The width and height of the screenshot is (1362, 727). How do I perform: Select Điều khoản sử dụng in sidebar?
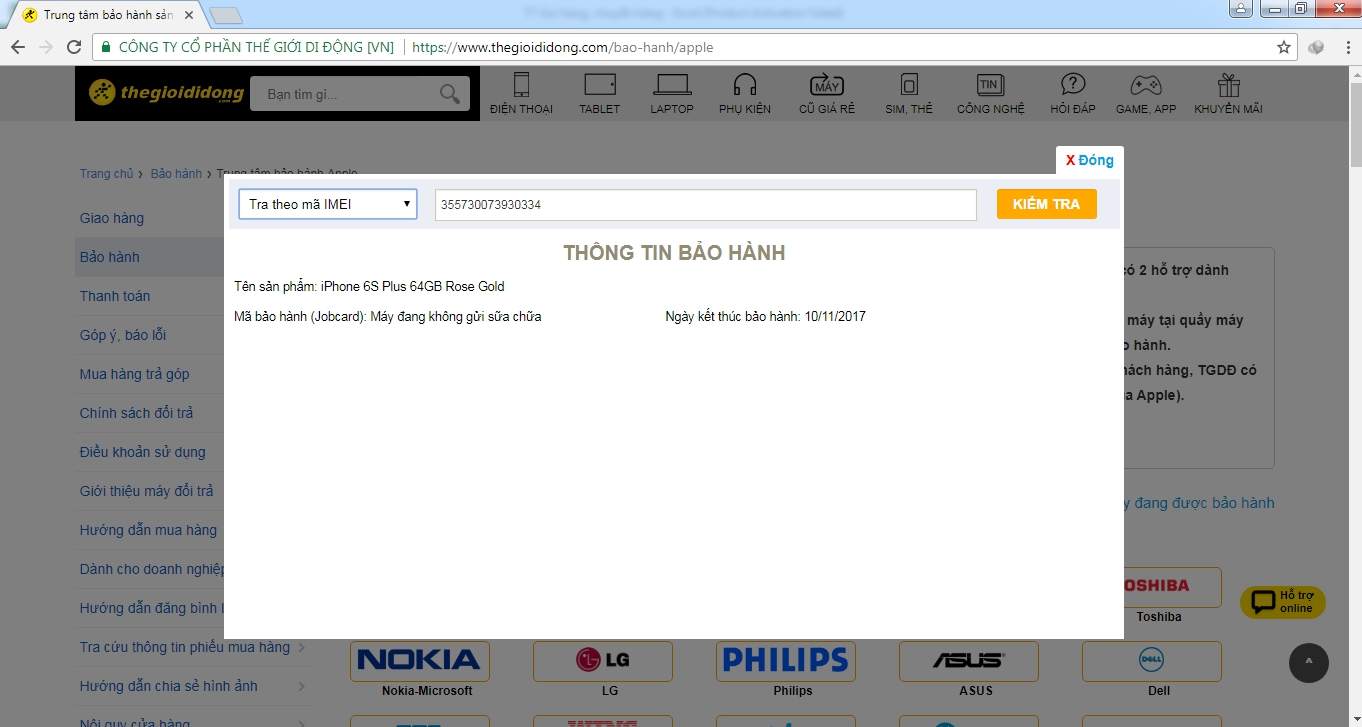point(143,452)
